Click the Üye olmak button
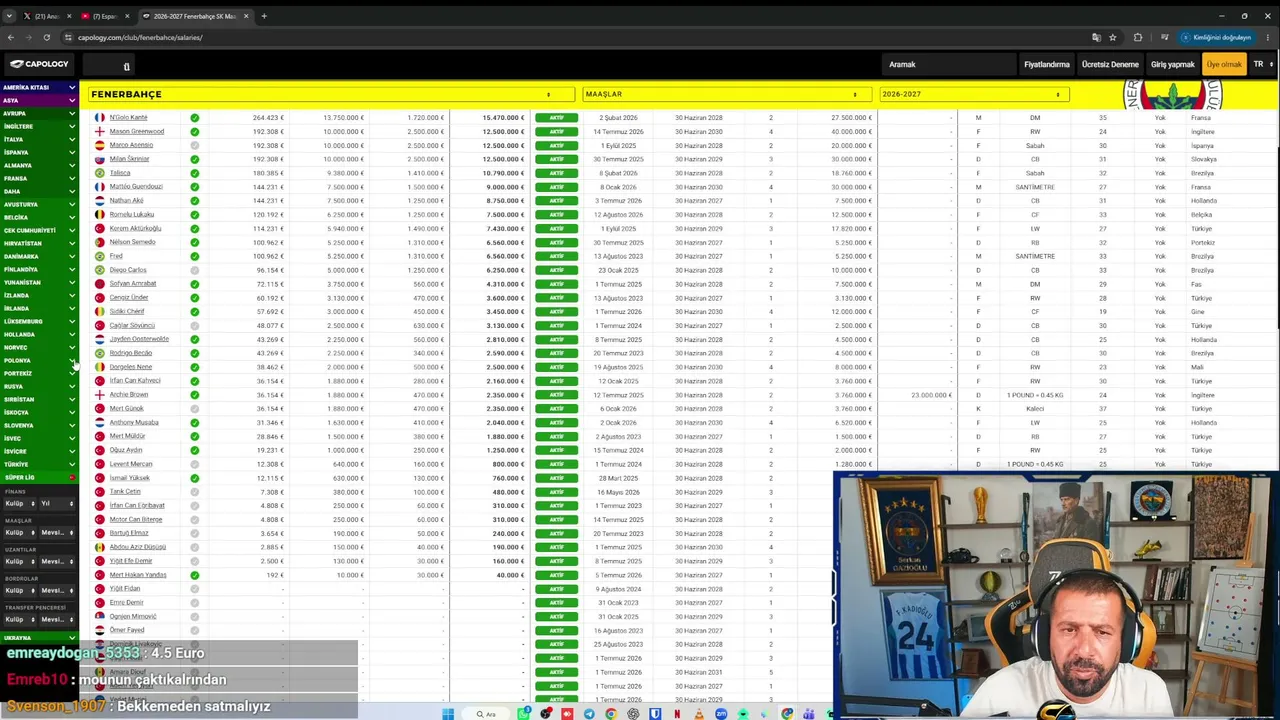The width and height of the screenshot is (1280, 720). pos(1224,64)
